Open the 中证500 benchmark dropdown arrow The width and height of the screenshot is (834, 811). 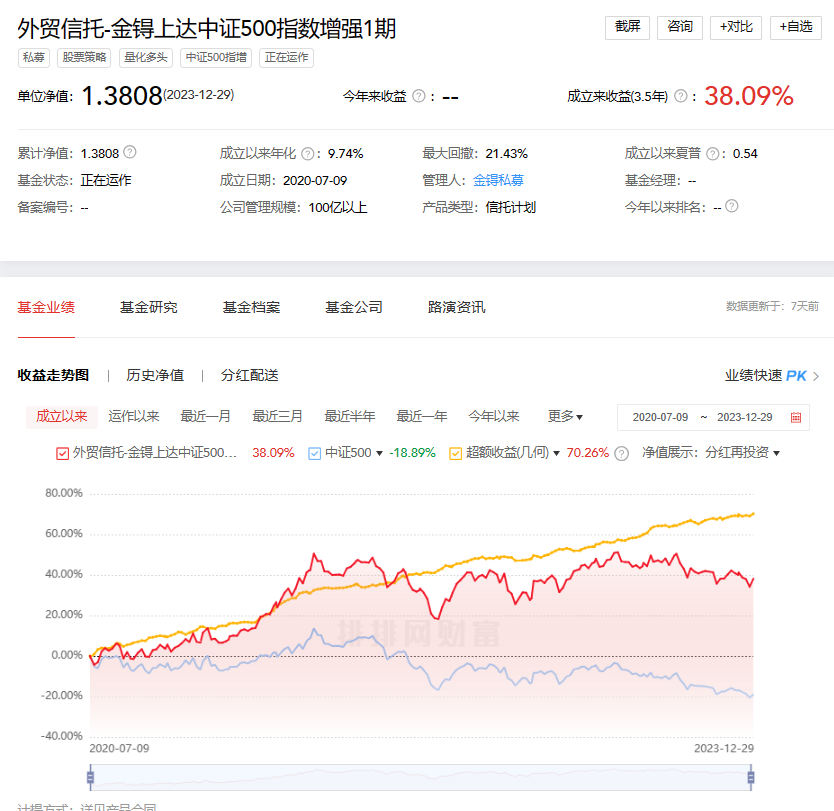[379, 454]
